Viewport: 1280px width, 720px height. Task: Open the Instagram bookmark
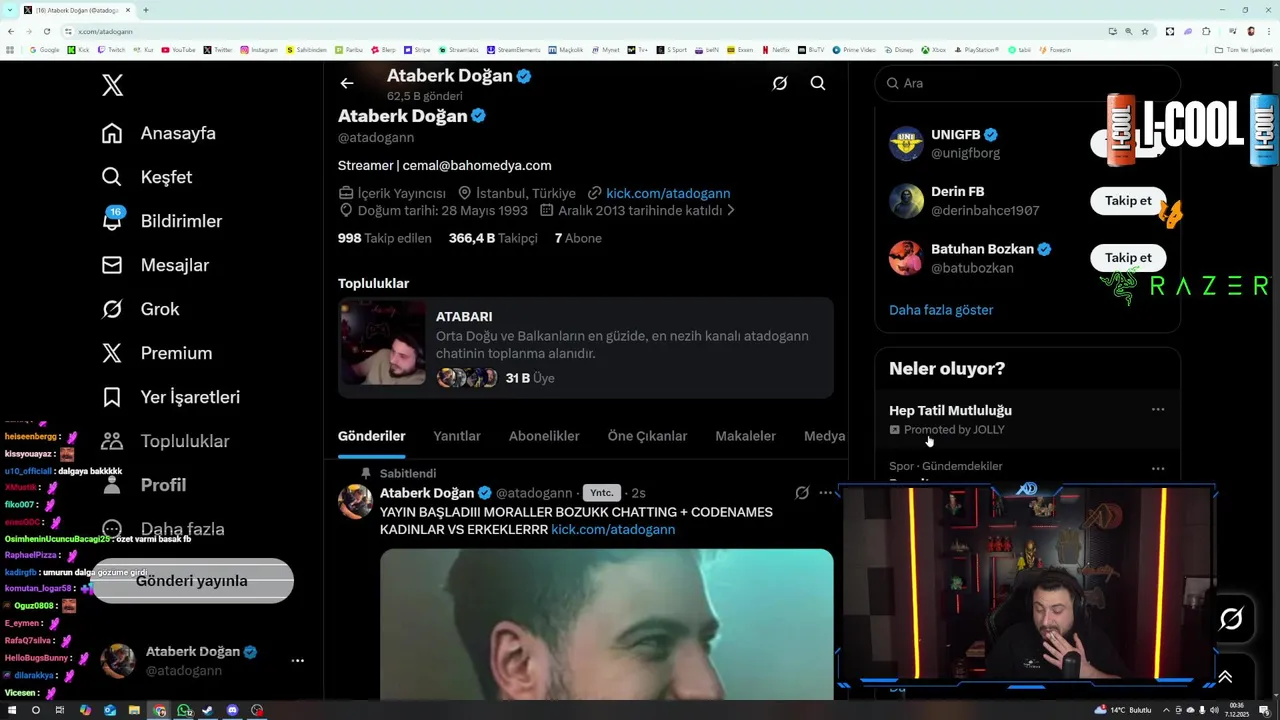point(259,50)
